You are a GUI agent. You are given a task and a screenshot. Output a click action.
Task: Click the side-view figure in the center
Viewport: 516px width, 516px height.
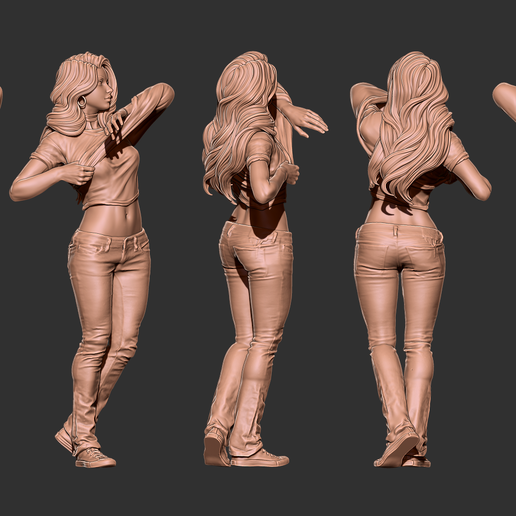265,259
